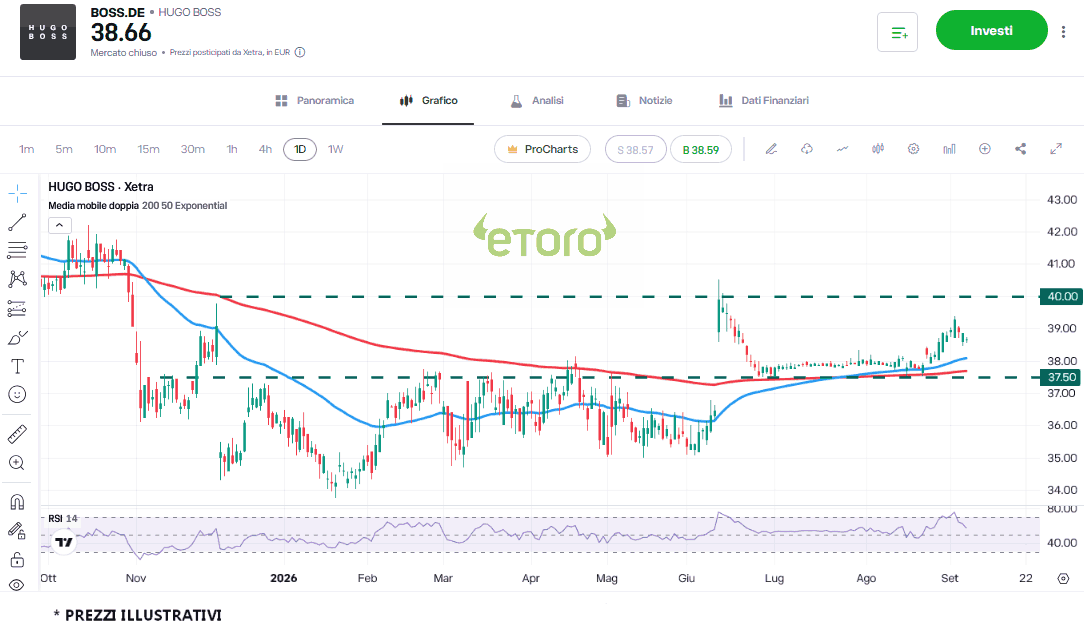Open the line chart type icon
This screenshot has width=1084, height=625.
pyautogui.click(x=842, y=149)
